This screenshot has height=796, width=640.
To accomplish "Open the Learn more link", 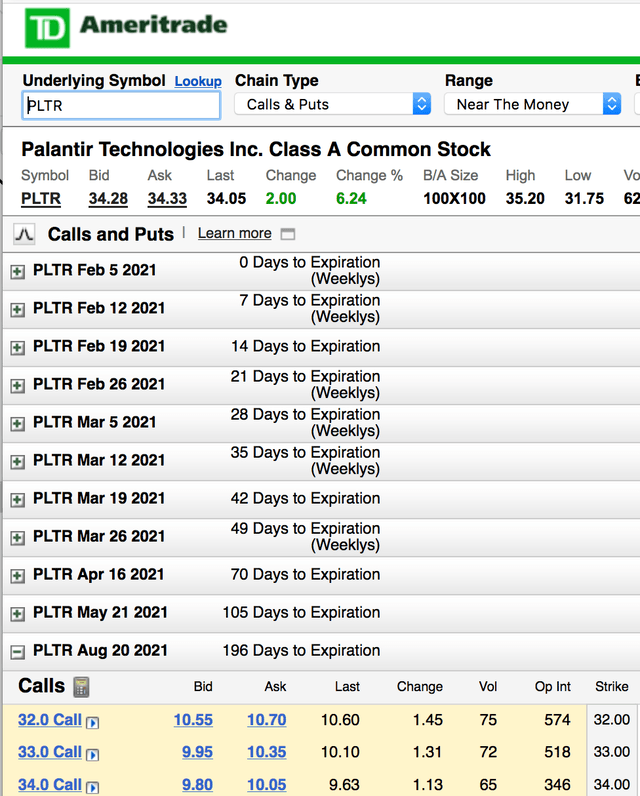I will 234,233.
